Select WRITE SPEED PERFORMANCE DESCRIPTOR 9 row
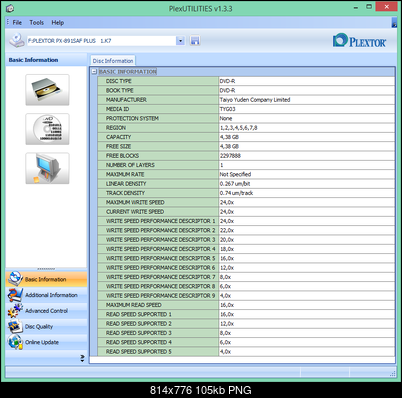402x398 pixels. coord(246,296)
